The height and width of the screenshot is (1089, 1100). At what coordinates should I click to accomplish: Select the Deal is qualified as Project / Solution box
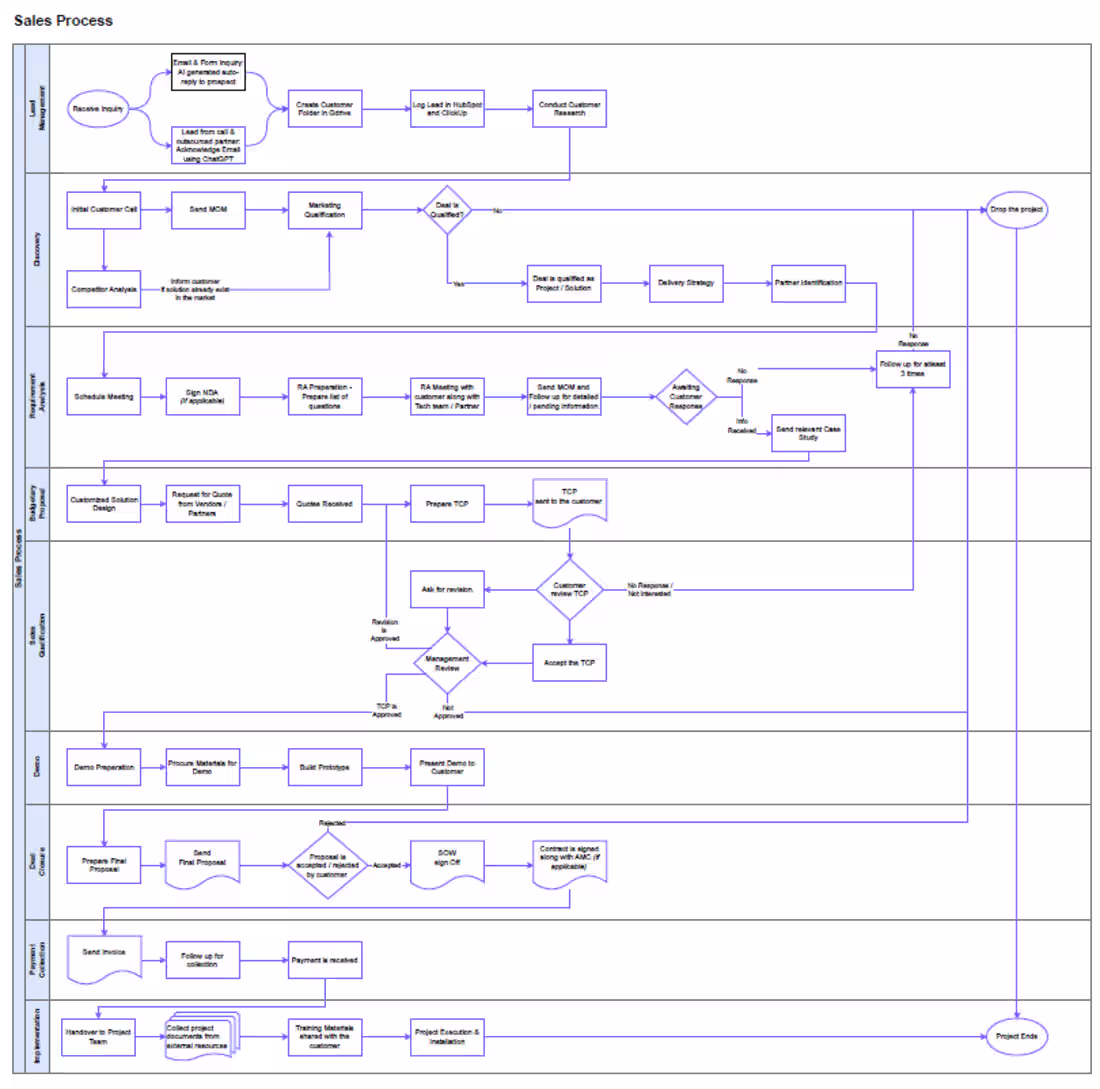[564, 283]
